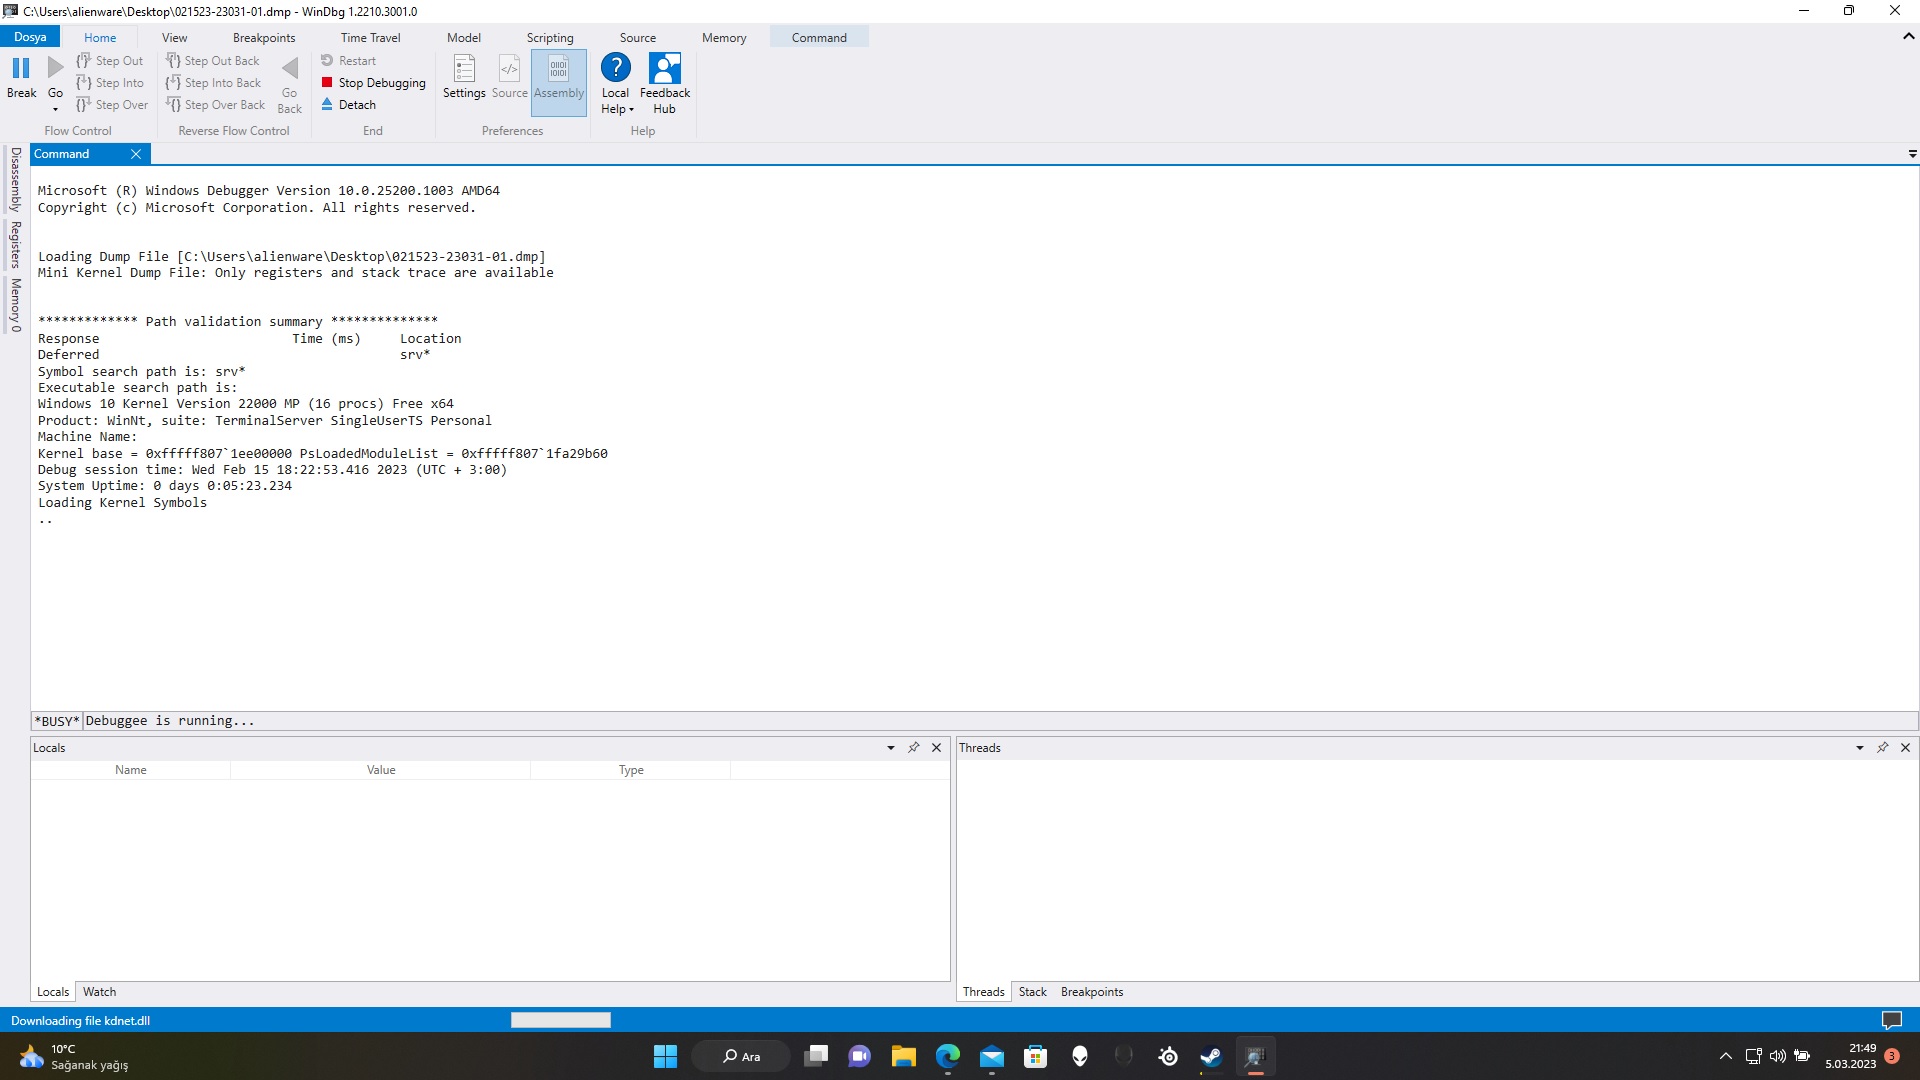The image size is (1920, 1080).
Task: Switch to the Stack tab
Action: (x=1032, y=992)
